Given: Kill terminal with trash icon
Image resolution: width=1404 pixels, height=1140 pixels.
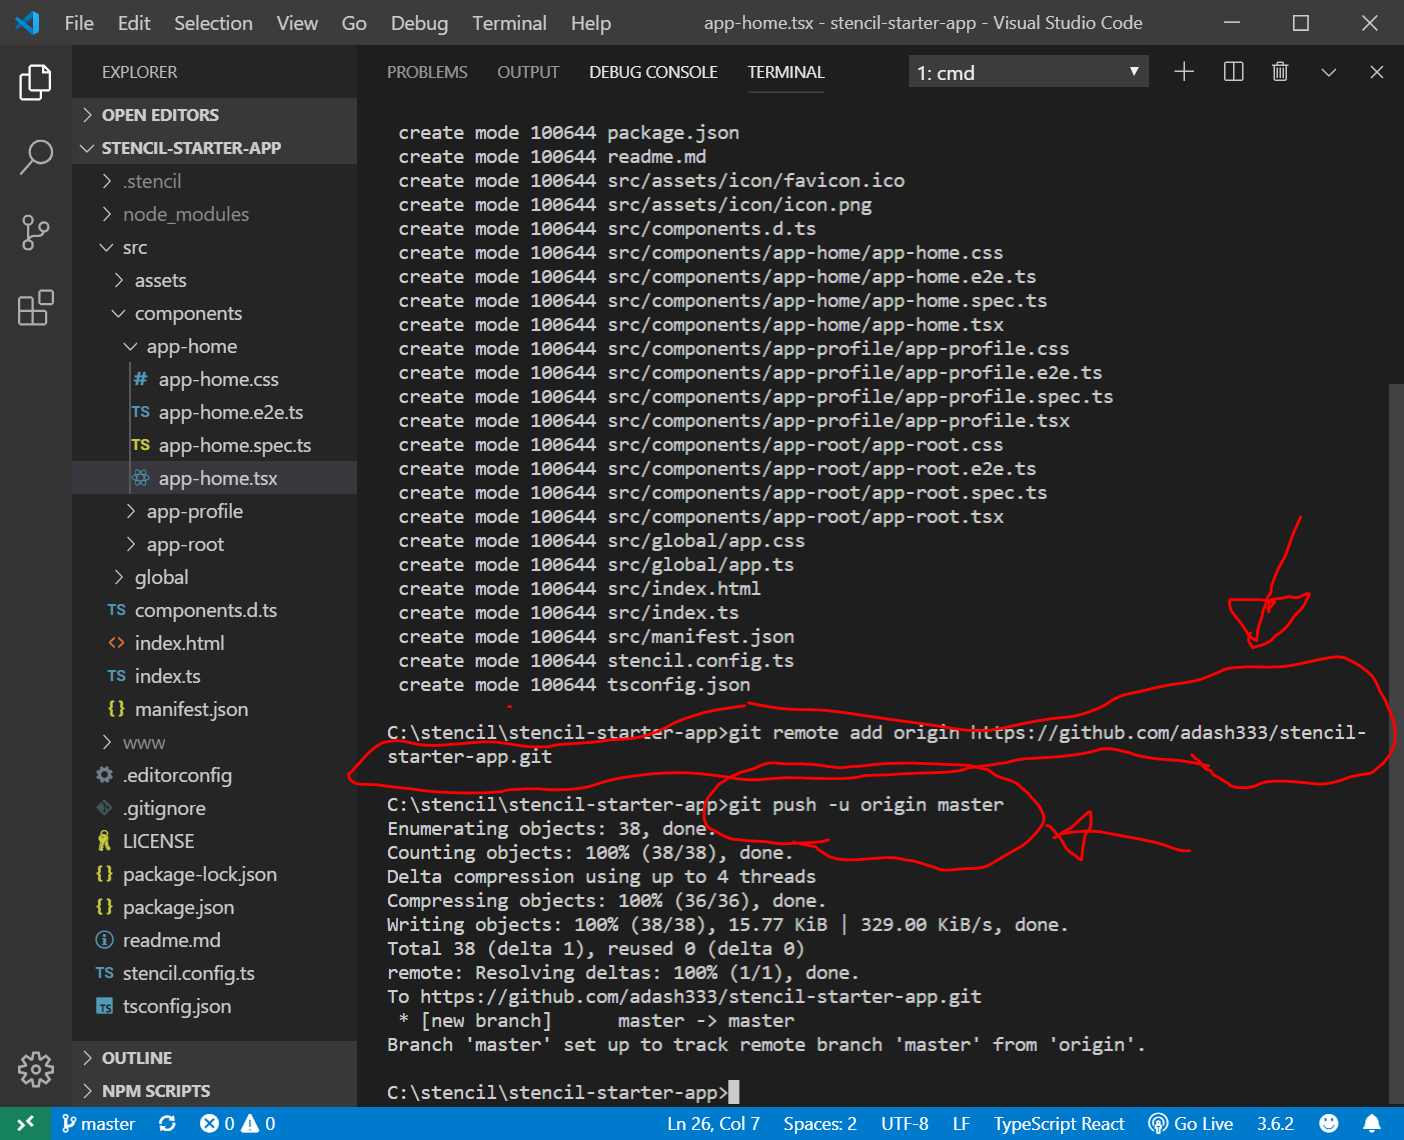Looking at the screenshot, I should point(1280,72).
